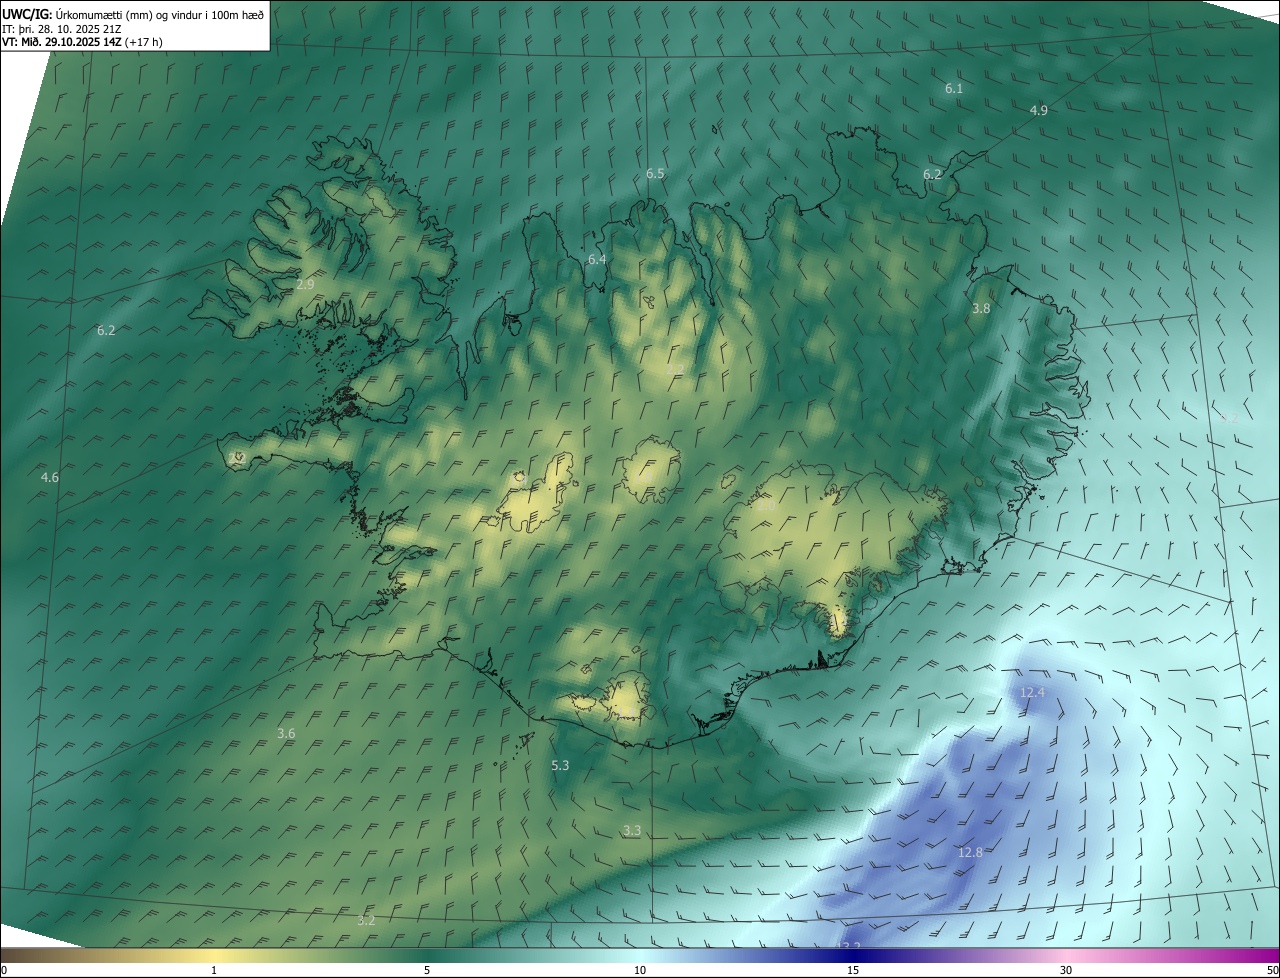Screen dimensions: 1280x978
Task: Select the 6.5 value label
Action: [655, 173]
